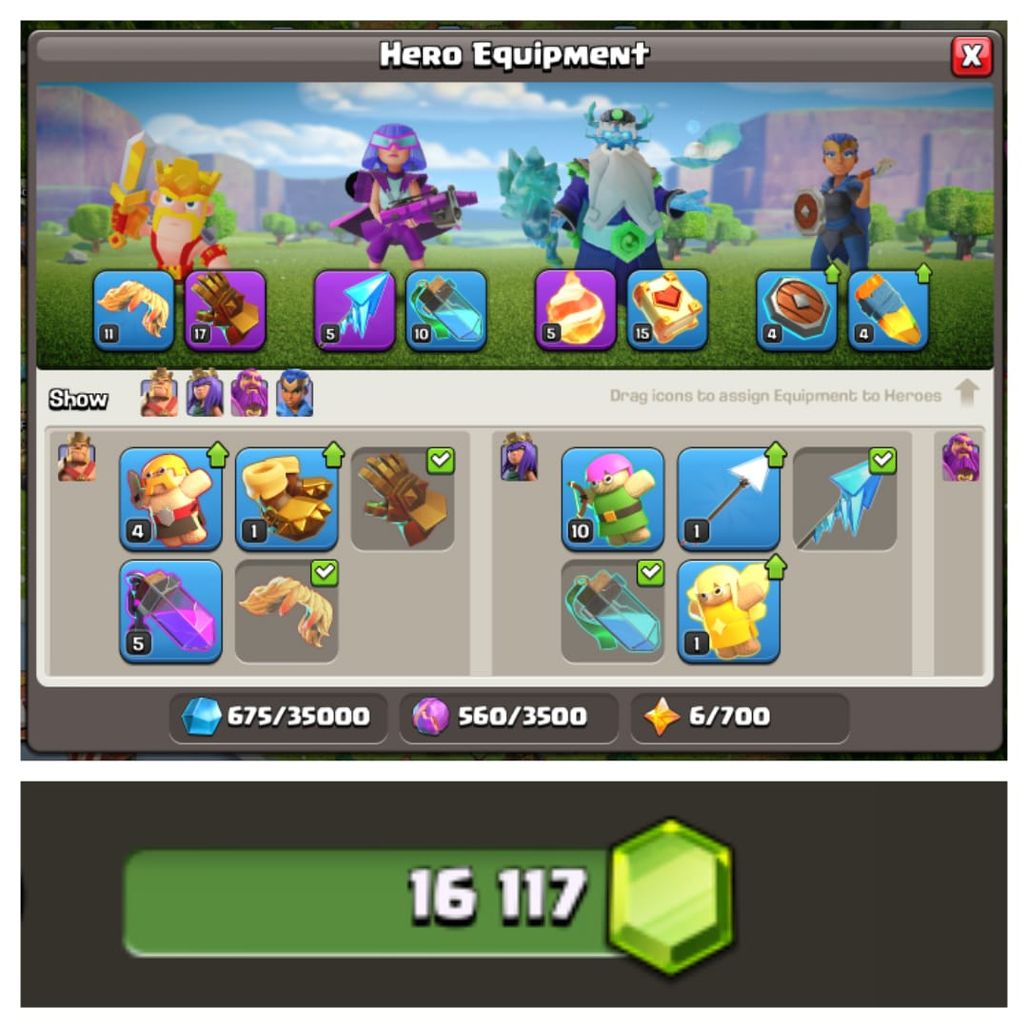Tap the purple Vampstache vial level 5
The image size is (1028, 1028).
[x=170, y=611]
